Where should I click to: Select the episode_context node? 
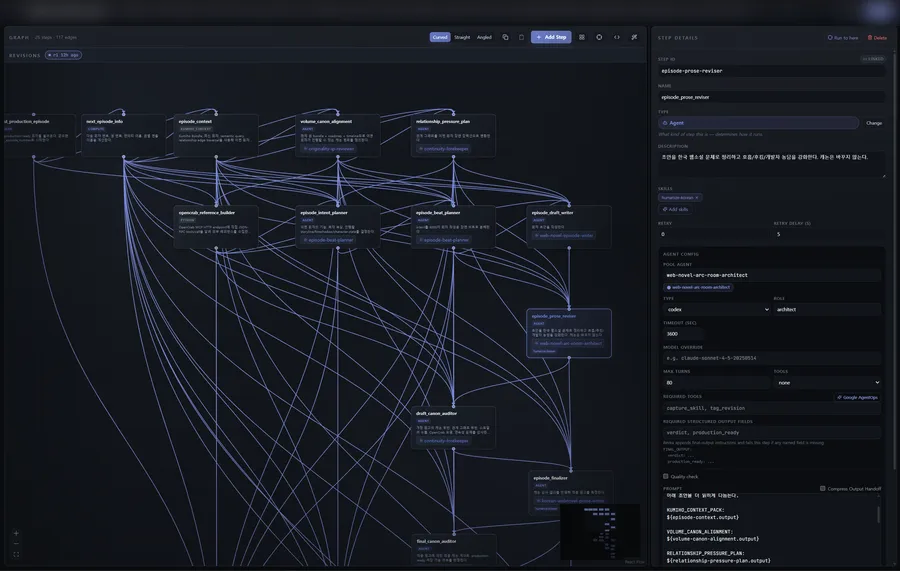pos(216,135)
